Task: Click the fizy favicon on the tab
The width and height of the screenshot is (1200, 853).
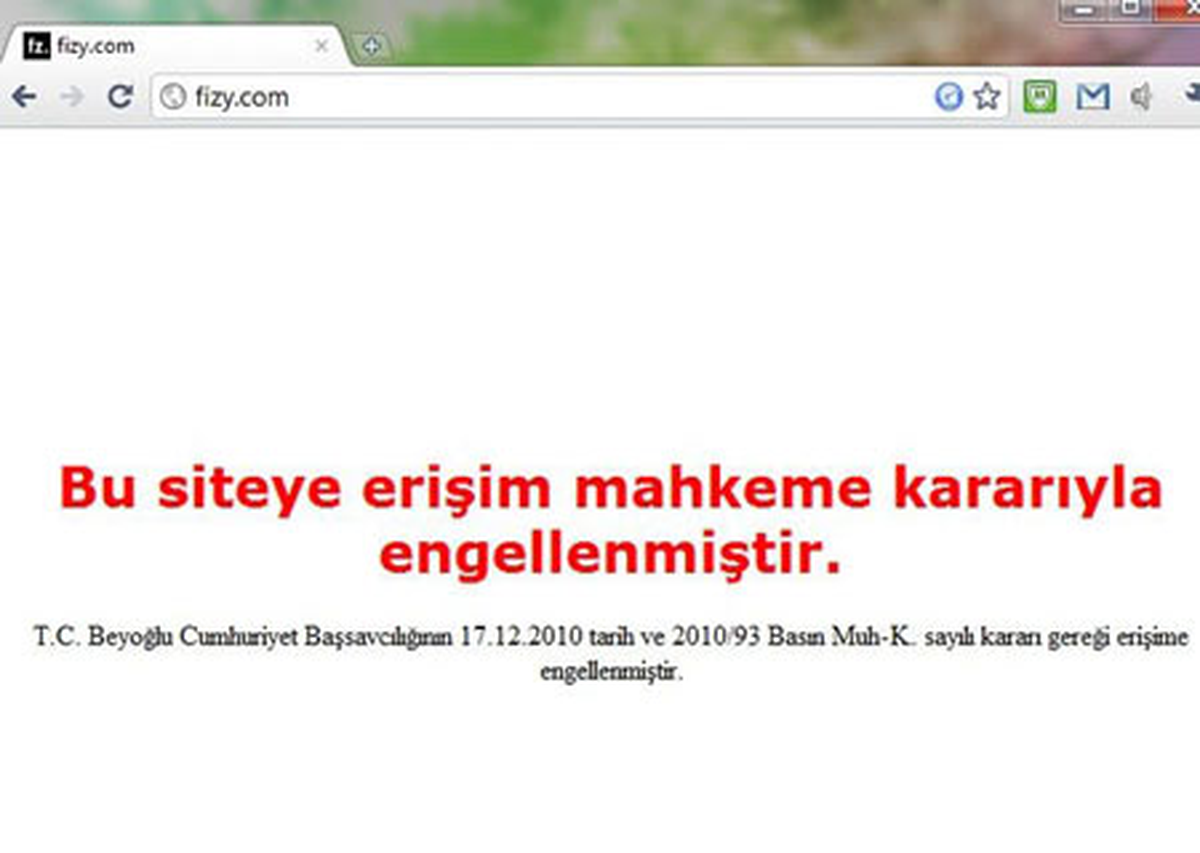Action: (x=37, y=46)
